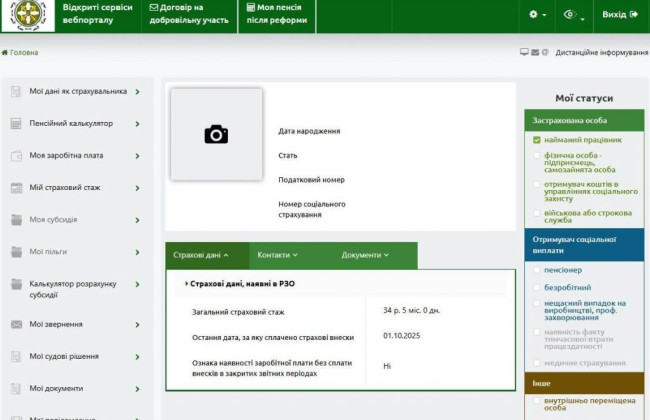Click the Pension Fund logo emblem

pos(28,15)
